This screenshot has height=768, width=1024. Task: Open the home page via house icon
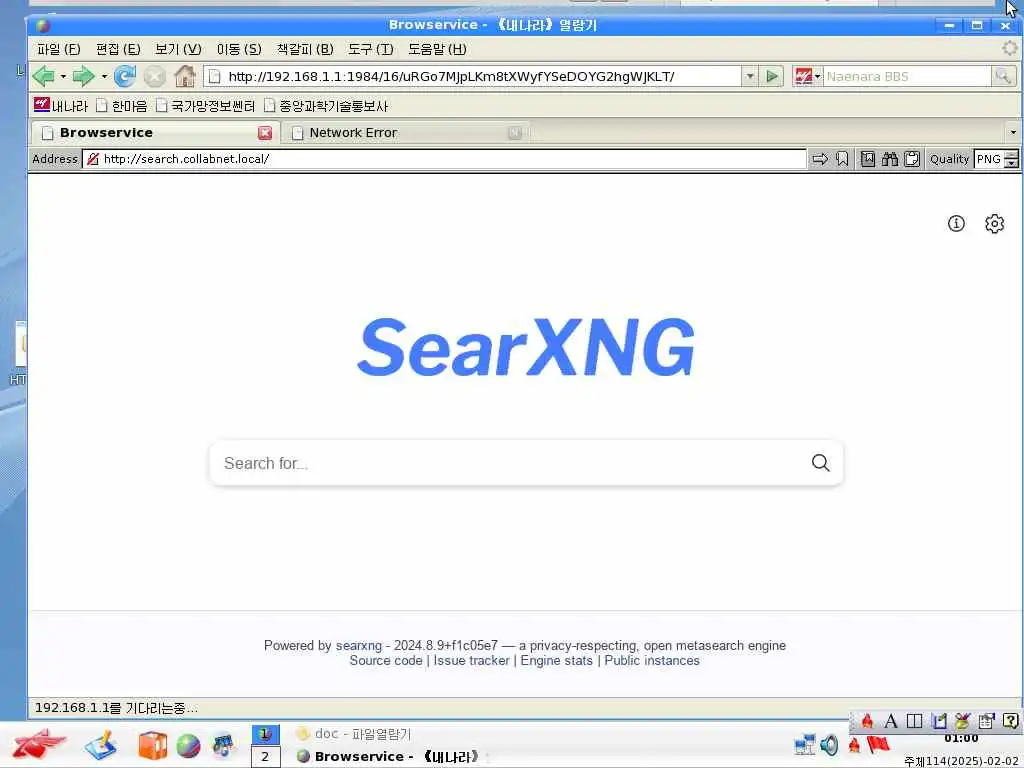[x=185, y=76]
